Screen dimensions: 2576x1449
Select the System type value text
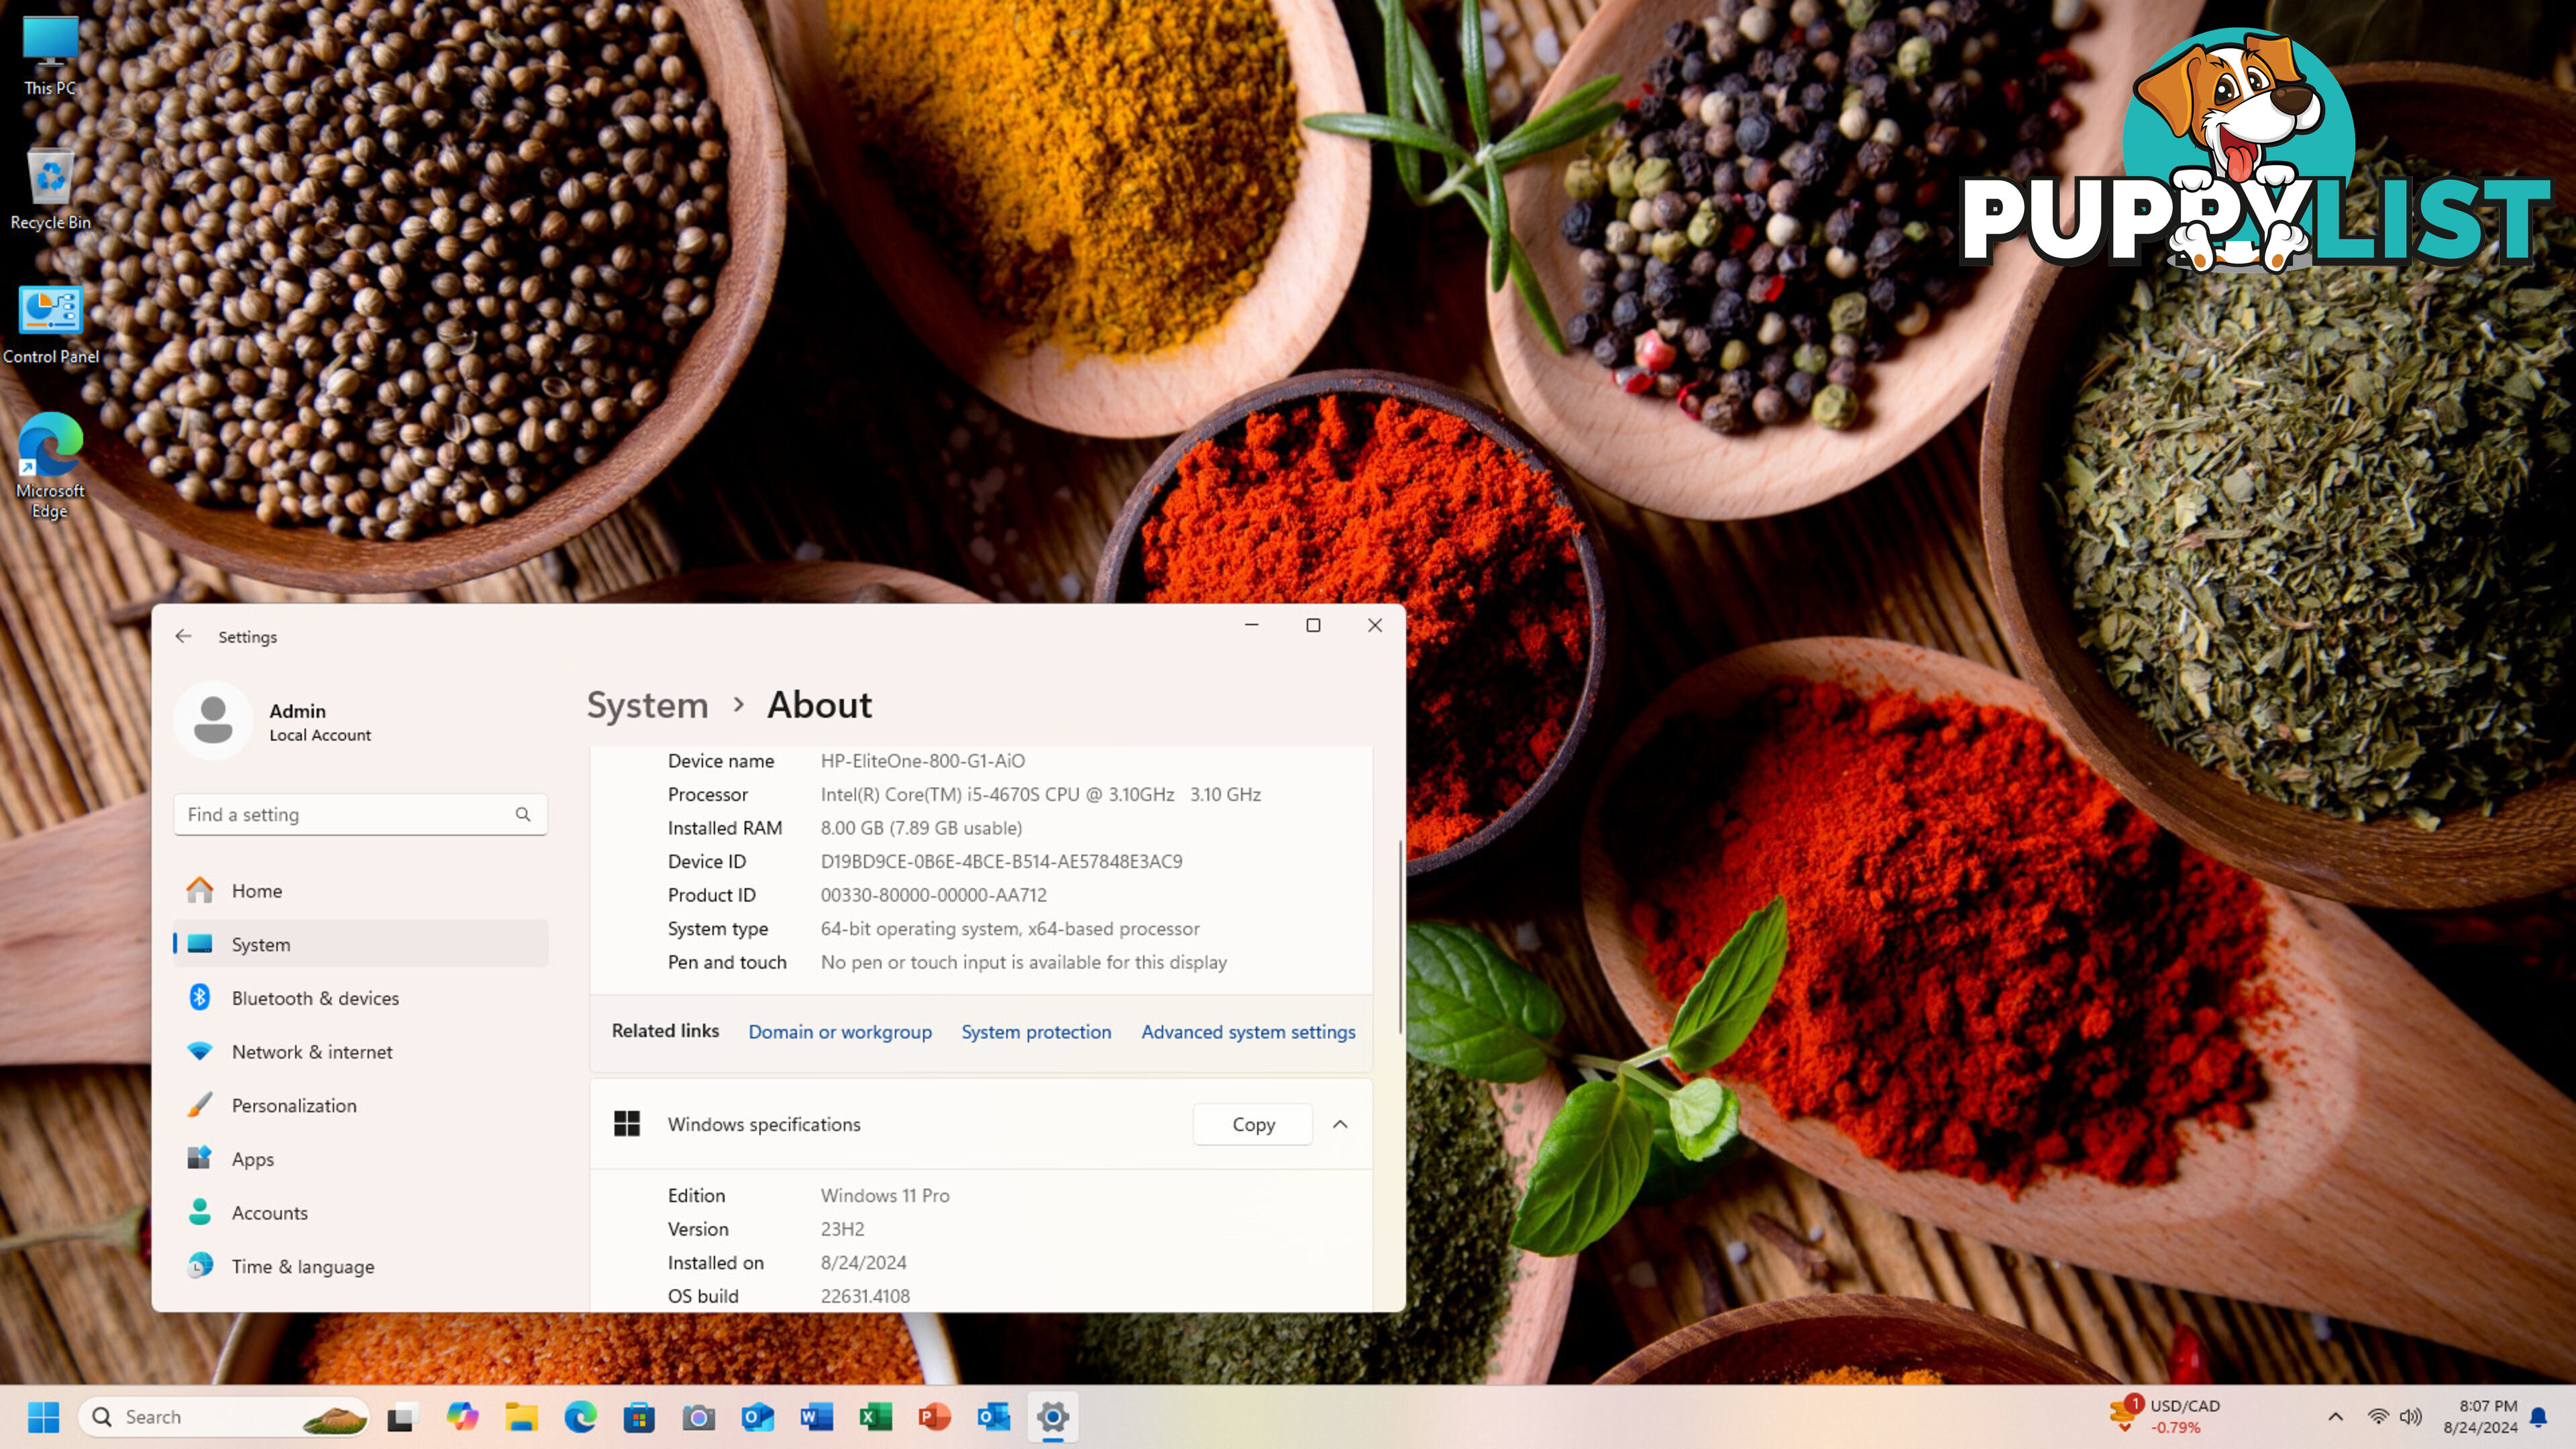pos(1010,928)
